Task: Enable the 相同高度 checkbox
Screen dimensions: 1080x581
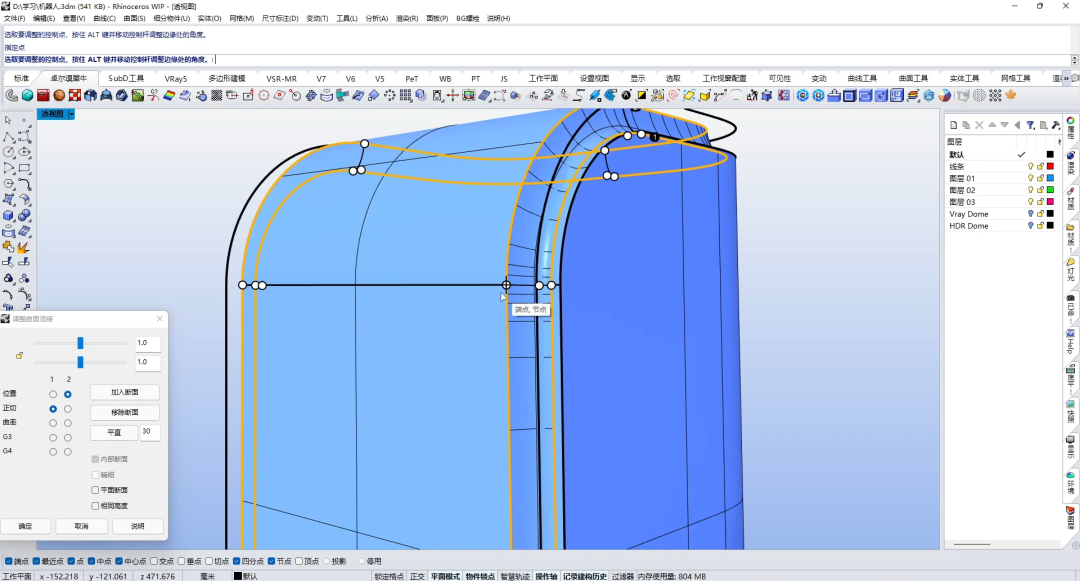Action: [95, 506]
